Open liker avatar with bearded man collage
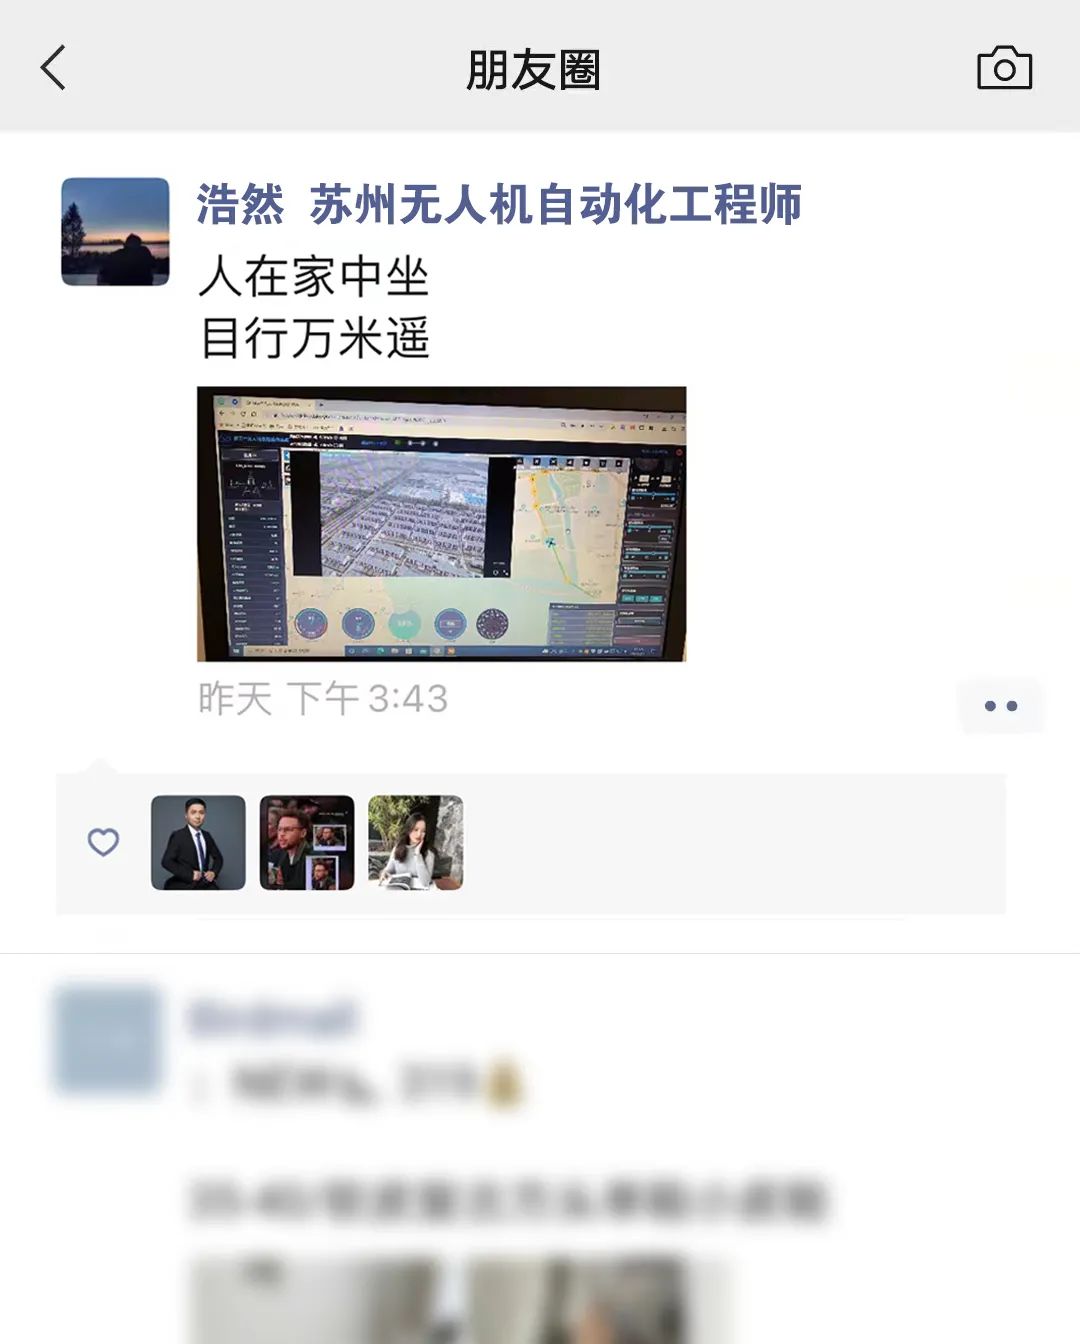This screenshot has width=1080, height=1344. tap(307, 842)
